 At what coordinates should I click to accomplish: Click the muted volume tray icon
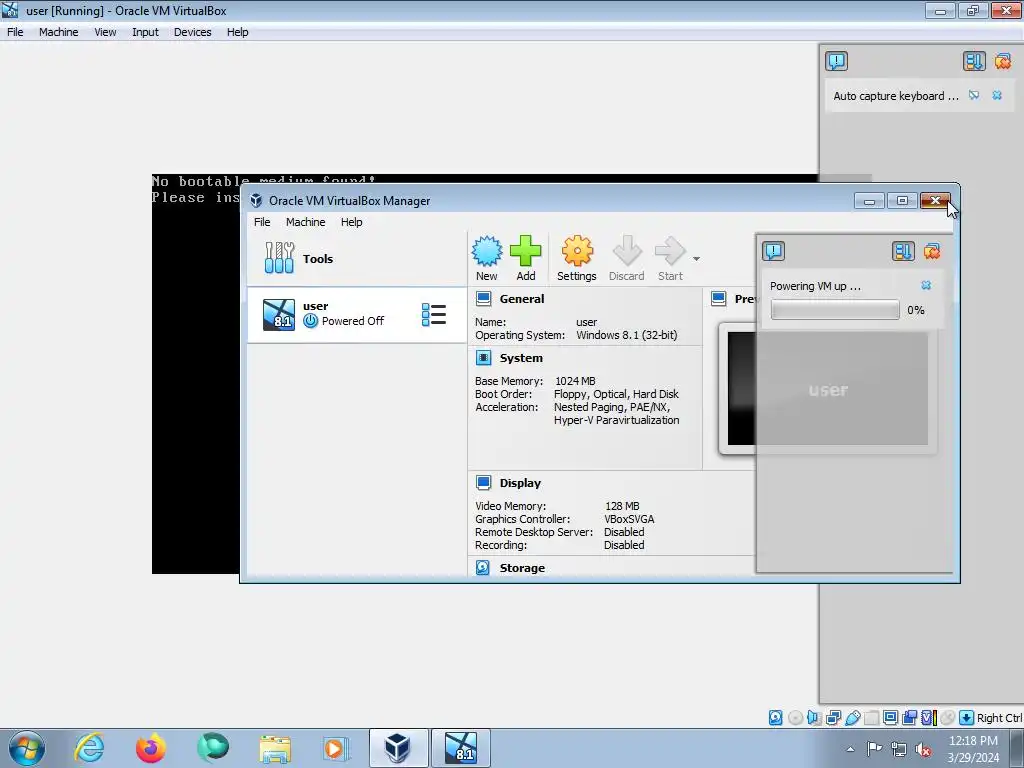point(923,749)
